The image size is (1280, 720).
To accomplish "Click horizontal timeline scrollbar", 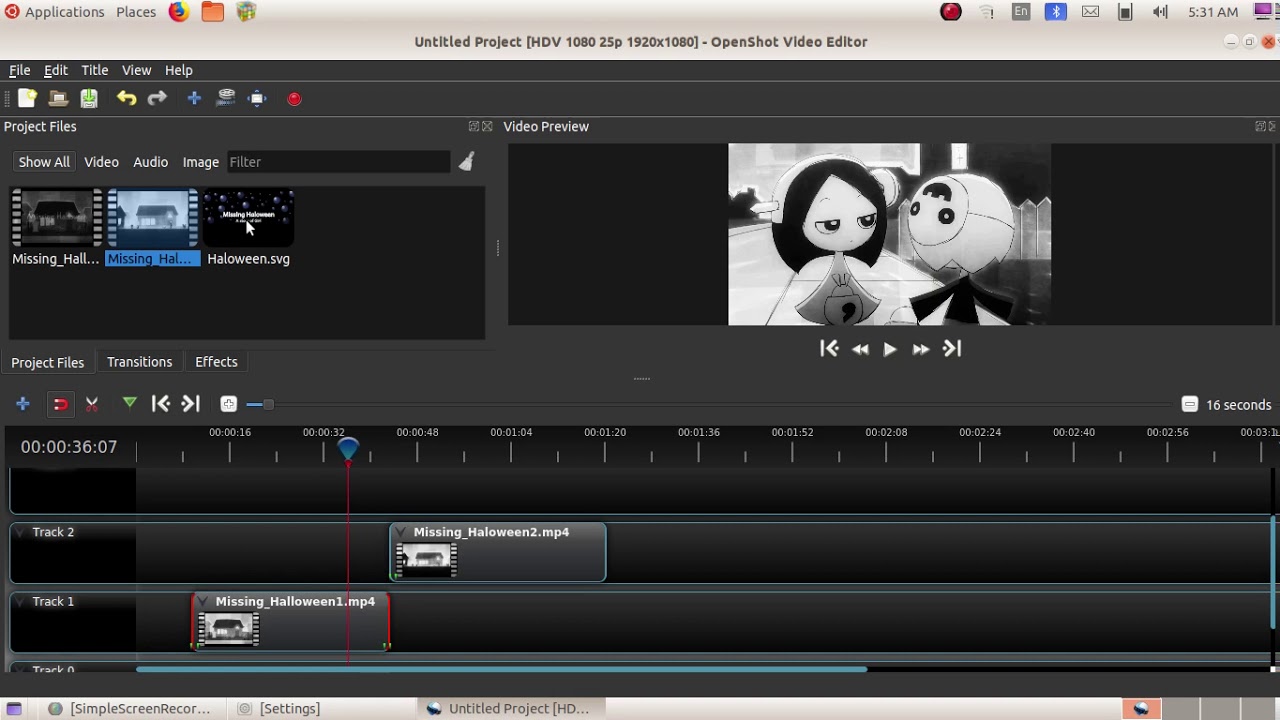I will (x=502, y=669).
